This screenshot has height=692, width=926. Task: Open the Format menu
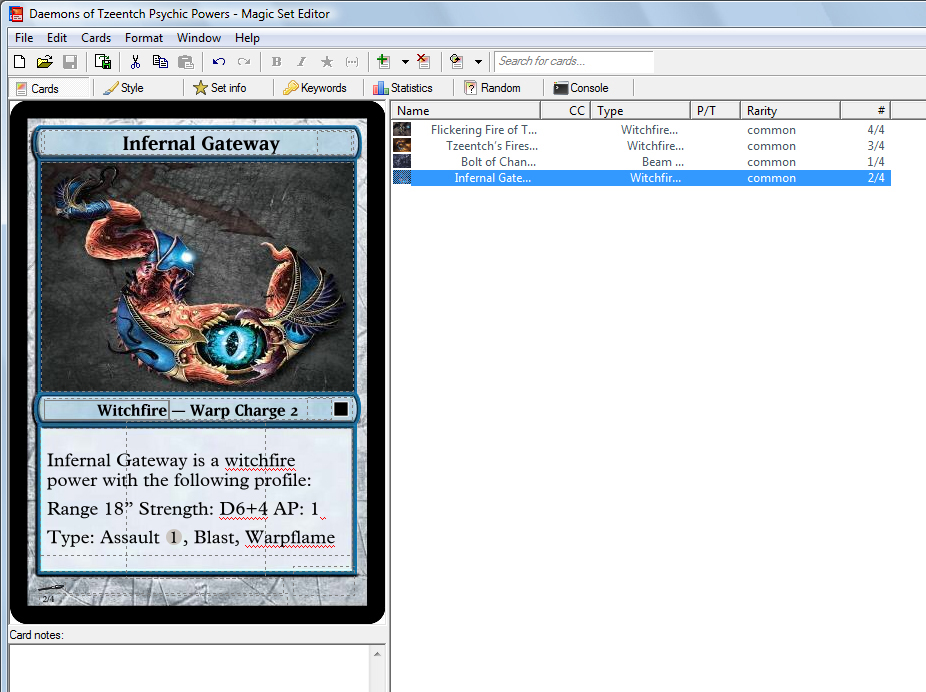pos(144,38)
